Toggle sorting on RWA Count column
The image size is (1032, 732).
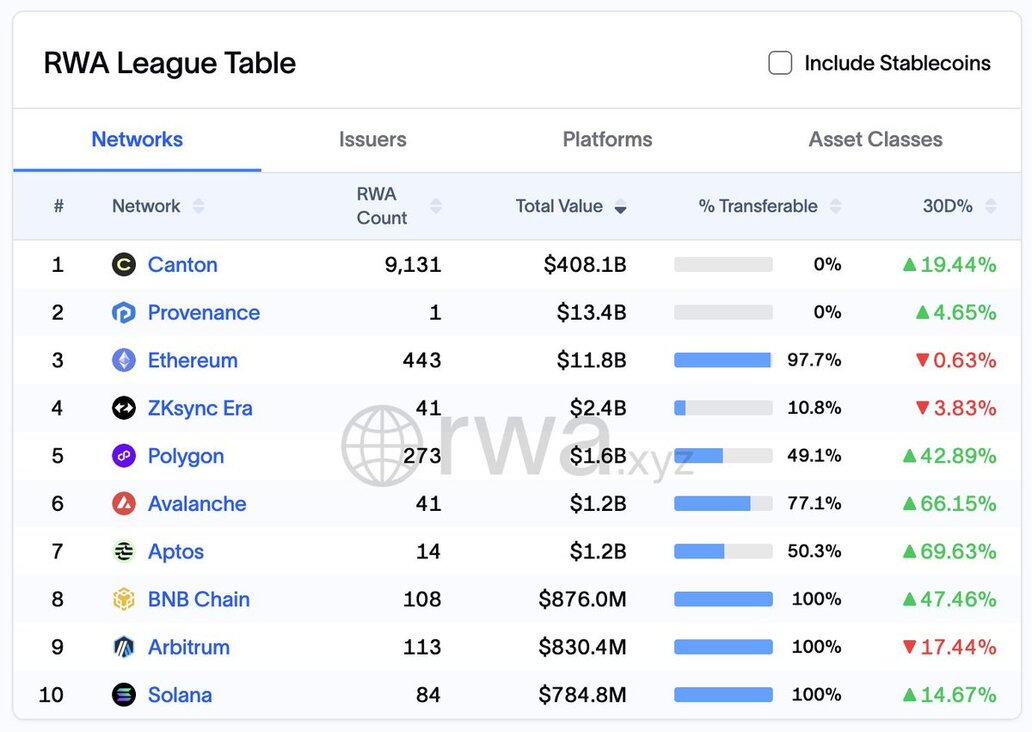click(435, 206)
